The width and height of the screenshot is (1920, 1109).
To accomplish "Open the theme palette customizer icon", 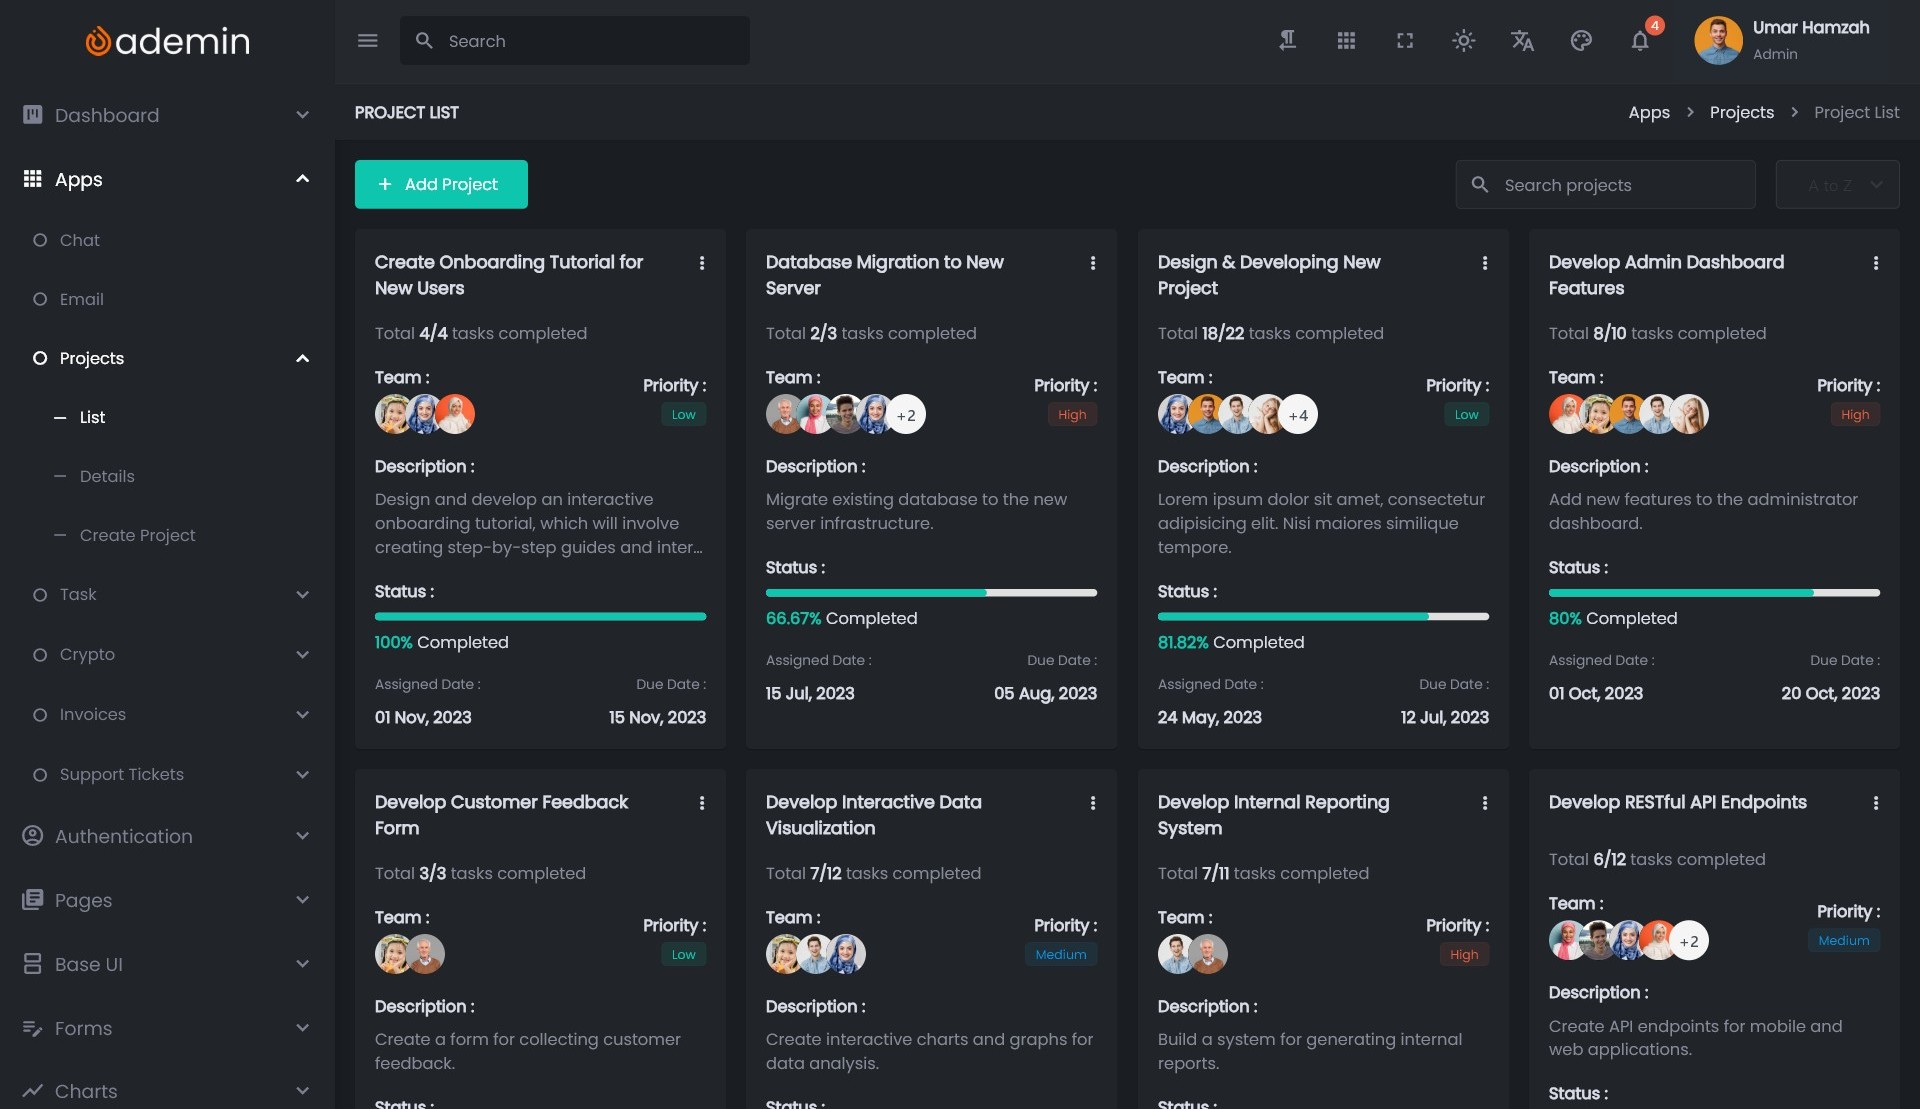I will point(1581,41).
